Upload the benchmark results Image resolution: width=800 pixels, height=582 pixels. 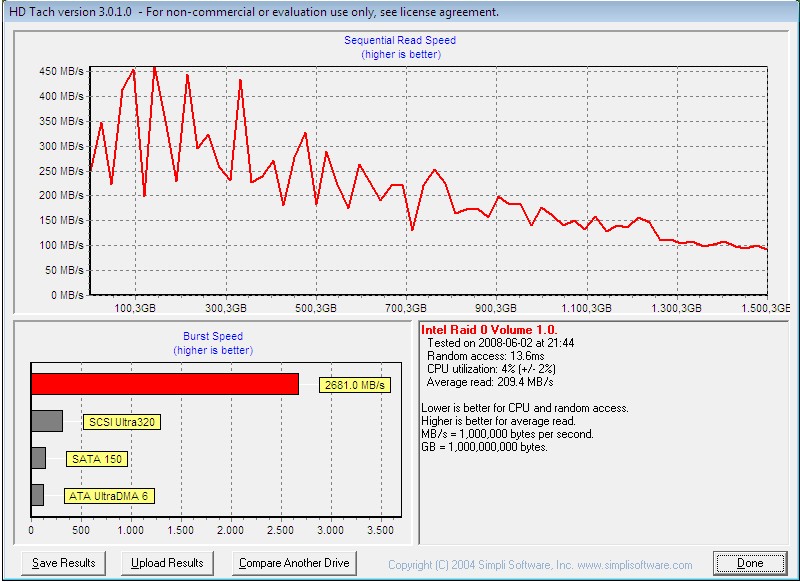167,563
